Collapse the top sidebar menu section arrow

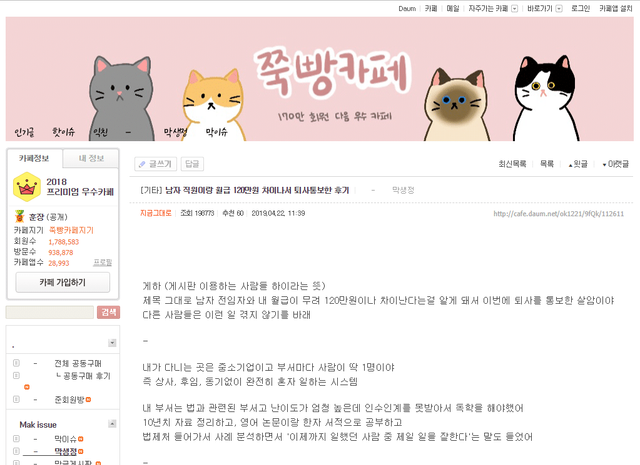[112, 343]
